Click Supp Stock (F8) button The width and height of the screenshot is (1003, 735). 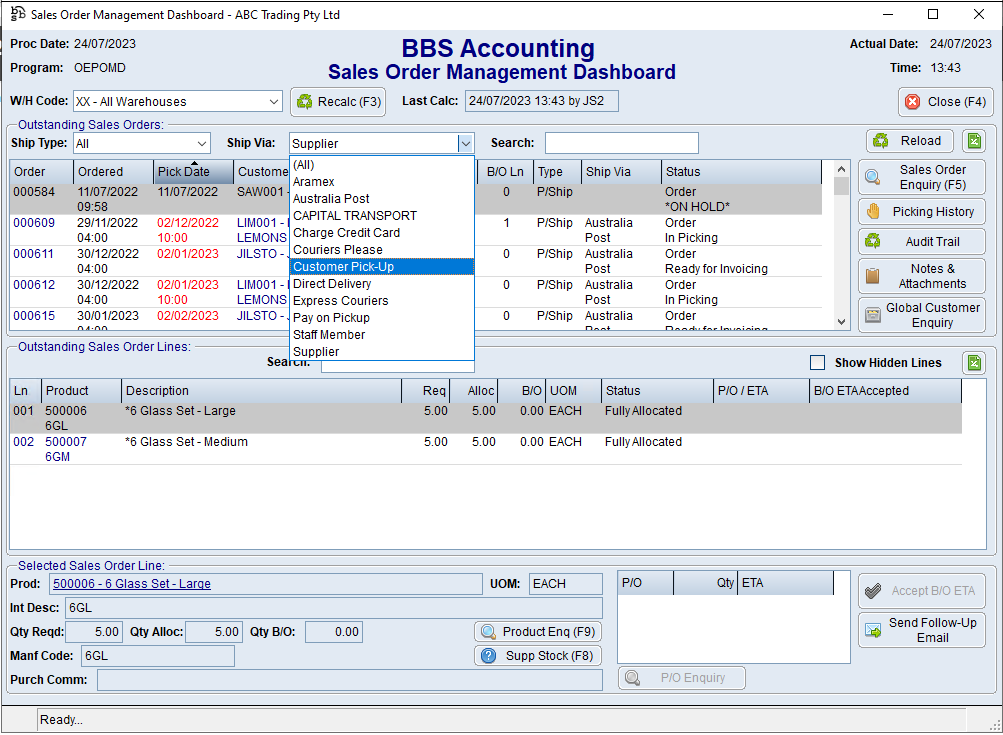[537, 656]
